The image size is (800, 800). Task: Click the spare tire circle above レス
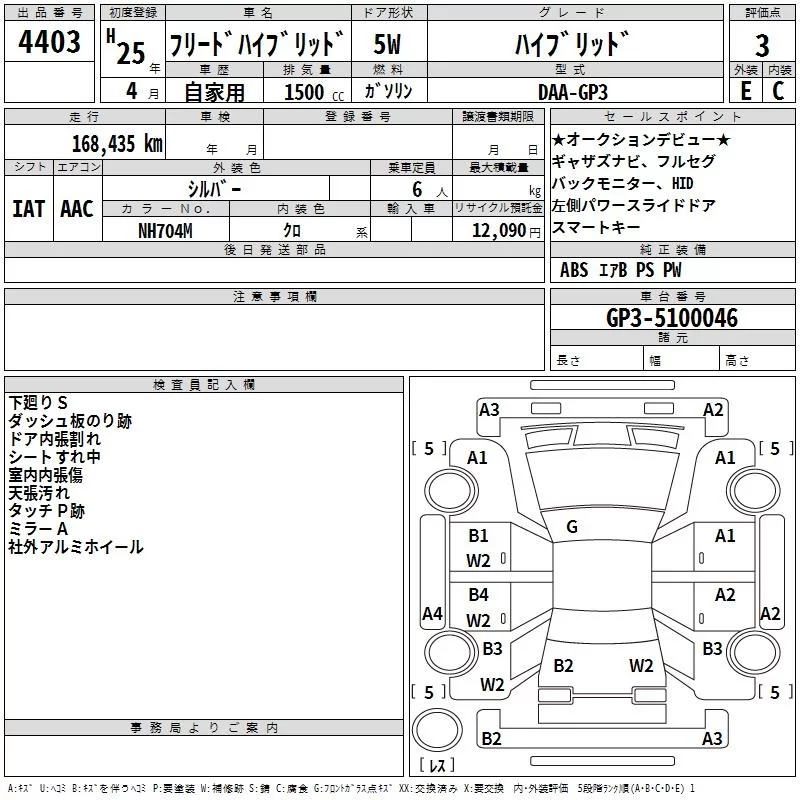437,730
